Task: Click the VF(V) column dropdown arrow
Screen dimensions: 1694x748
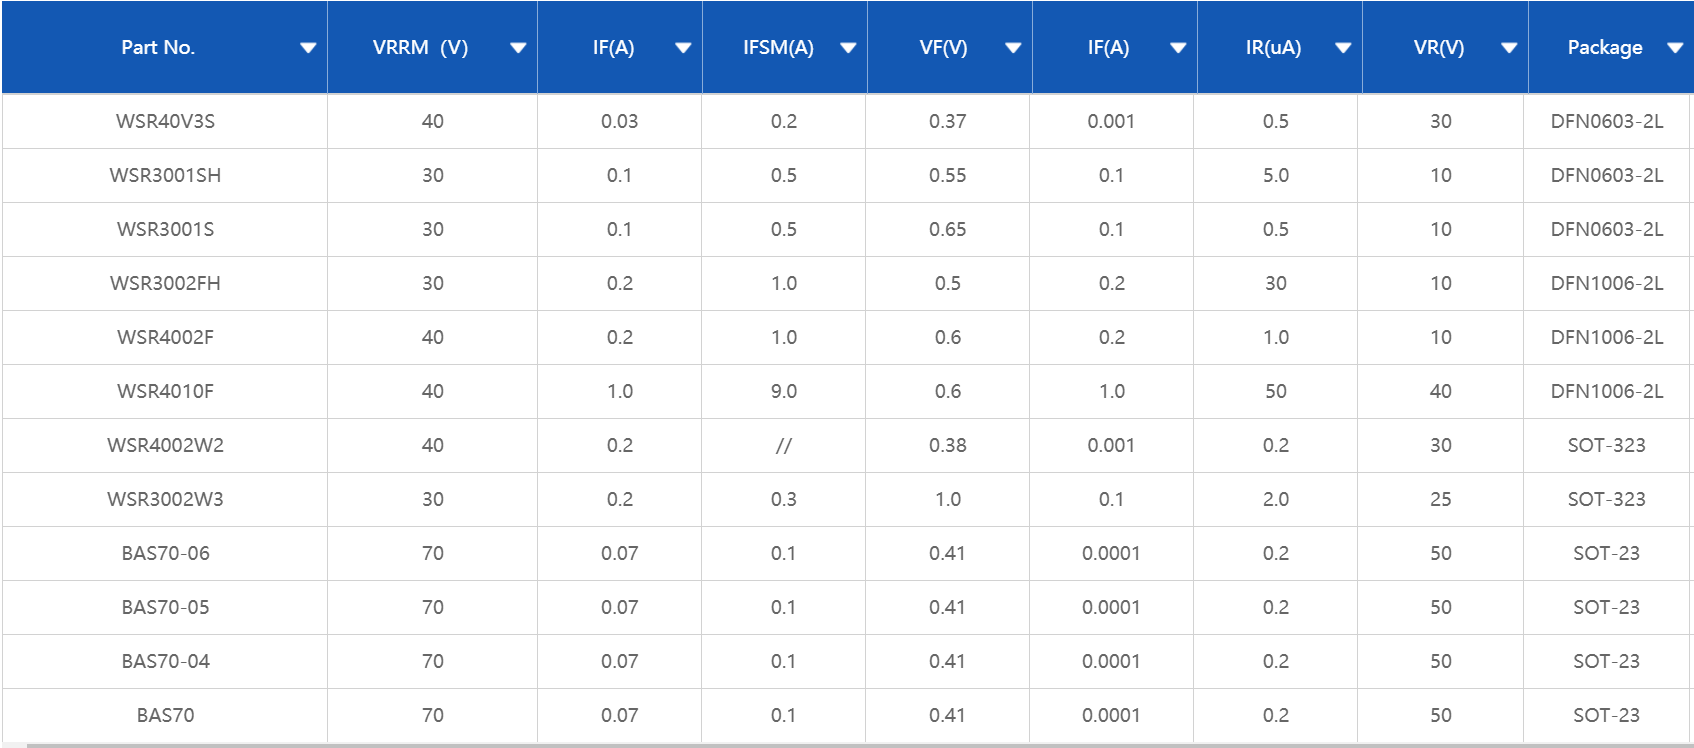Action: 1013,48
